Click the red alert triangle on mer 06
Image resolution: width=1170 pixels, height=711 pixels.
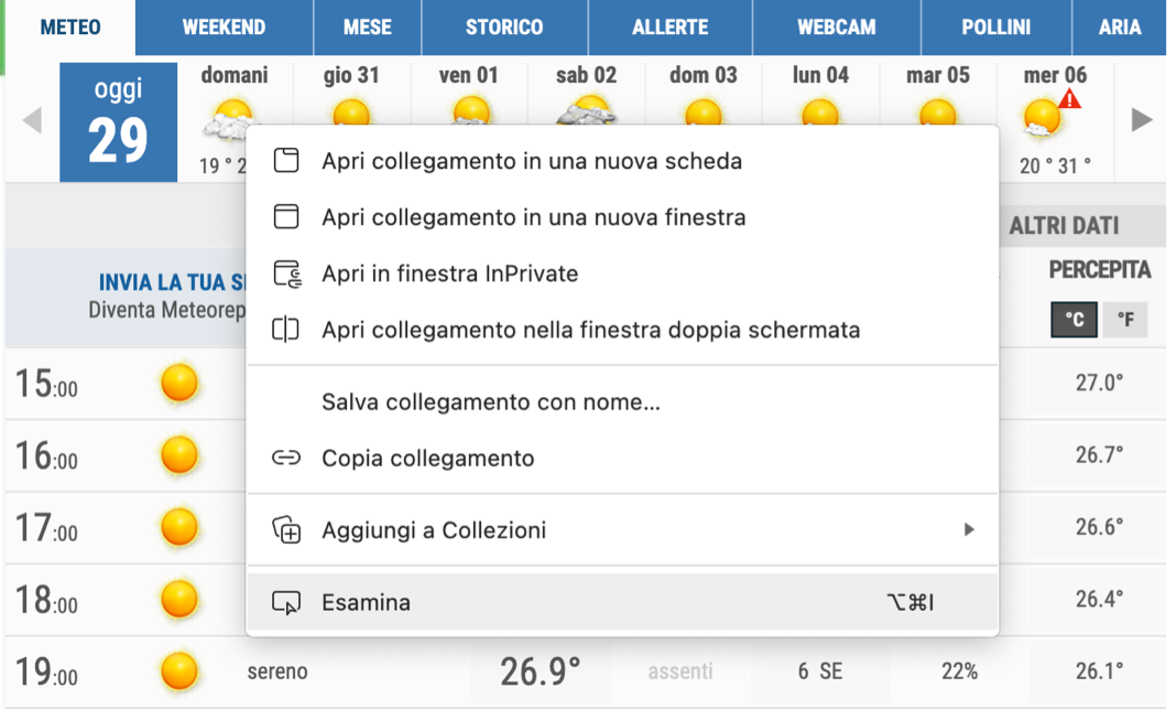[x=1070, y=99]
